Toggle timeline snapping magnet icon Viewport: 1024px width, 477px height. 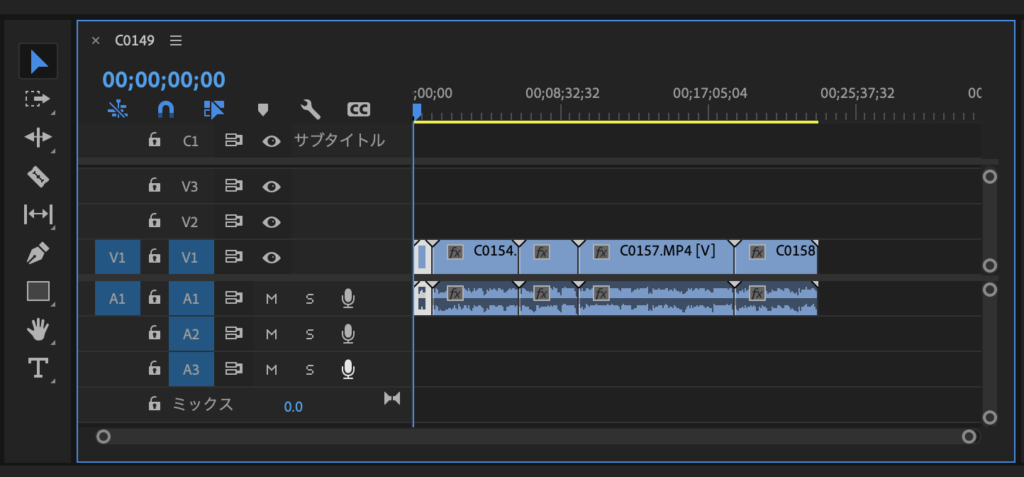166,109
